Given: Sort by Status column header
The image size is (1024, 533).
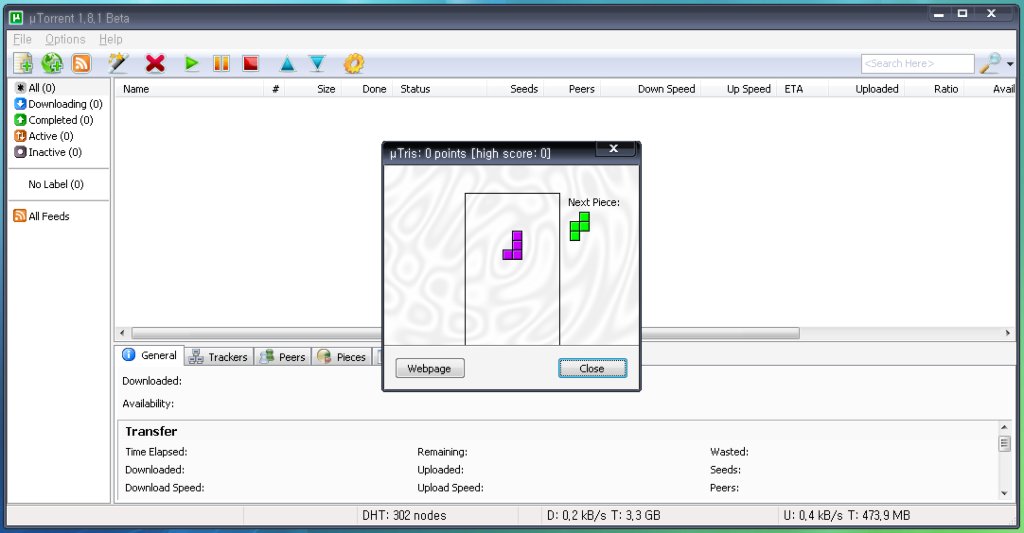Looking at the screenshot, I should pos(441,89).
